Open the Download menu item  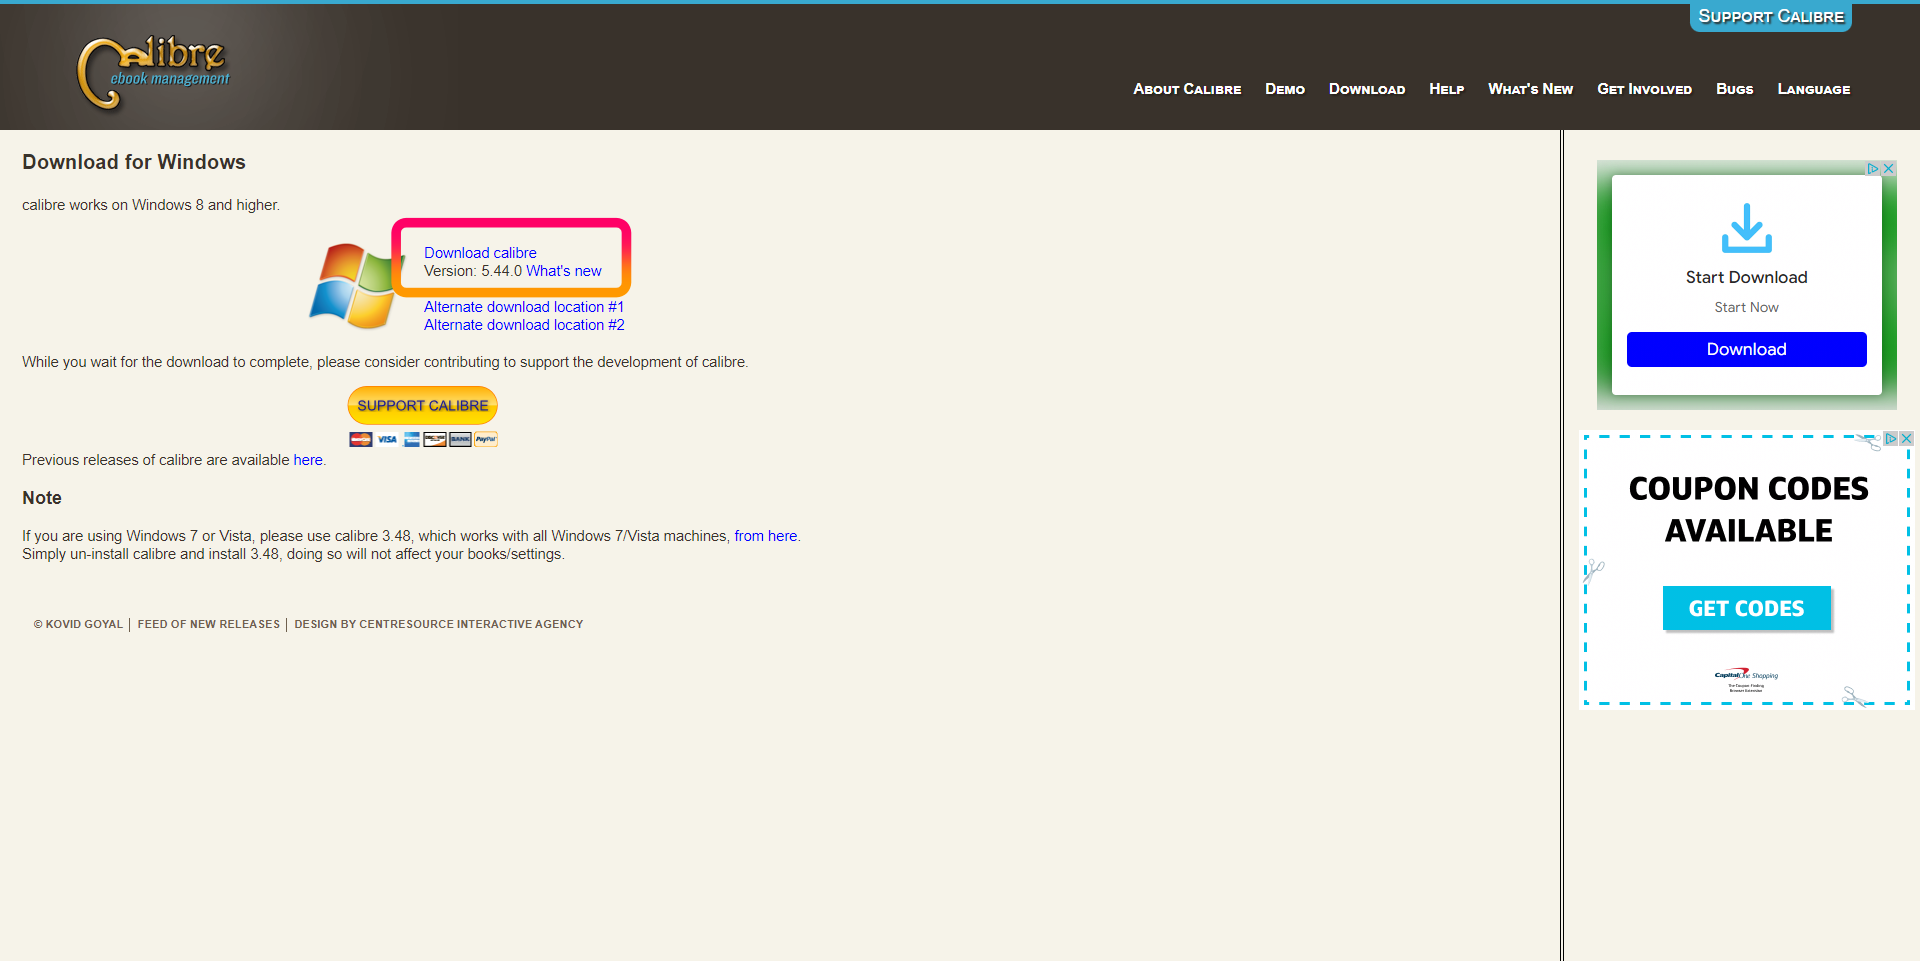pyautogui.click(x=1367, y=89)
